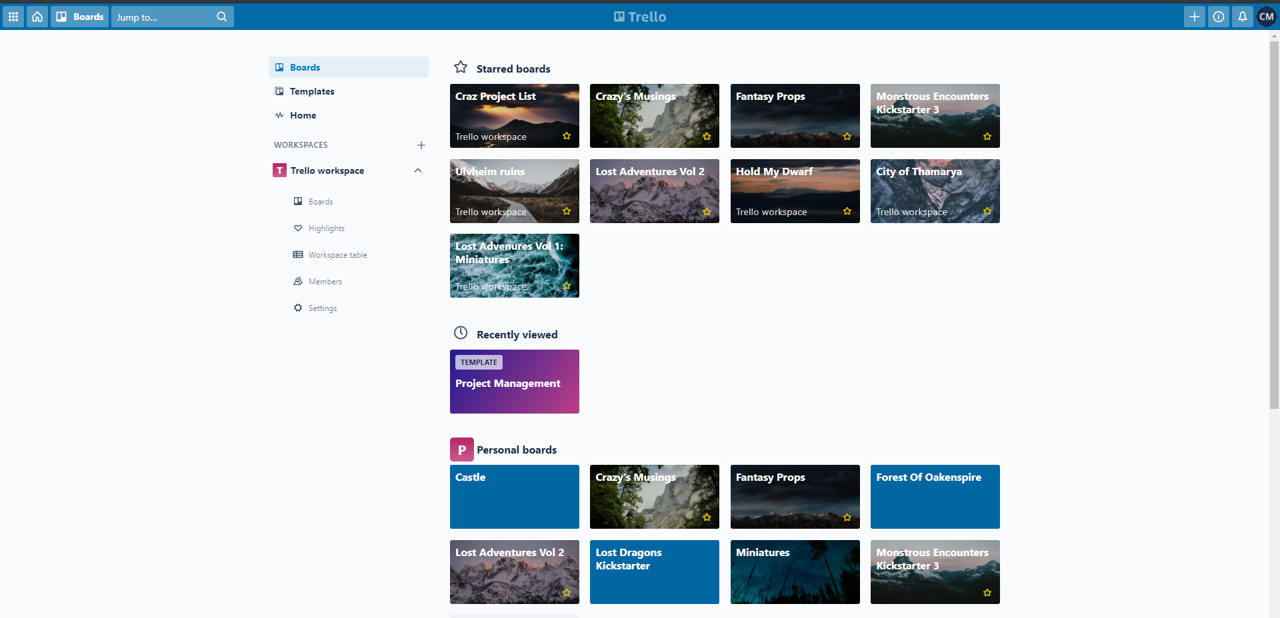The height and width of the screenshot is (618, 1280).
Task: Open the information icon in header
Action: click(1218, 17)
